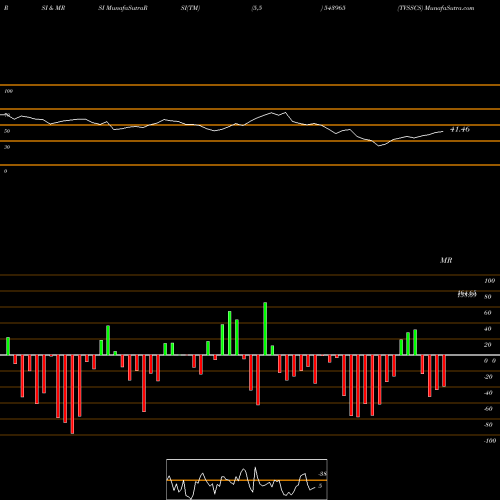Click the mini overview chart thumbnail

tap(247, 479)
